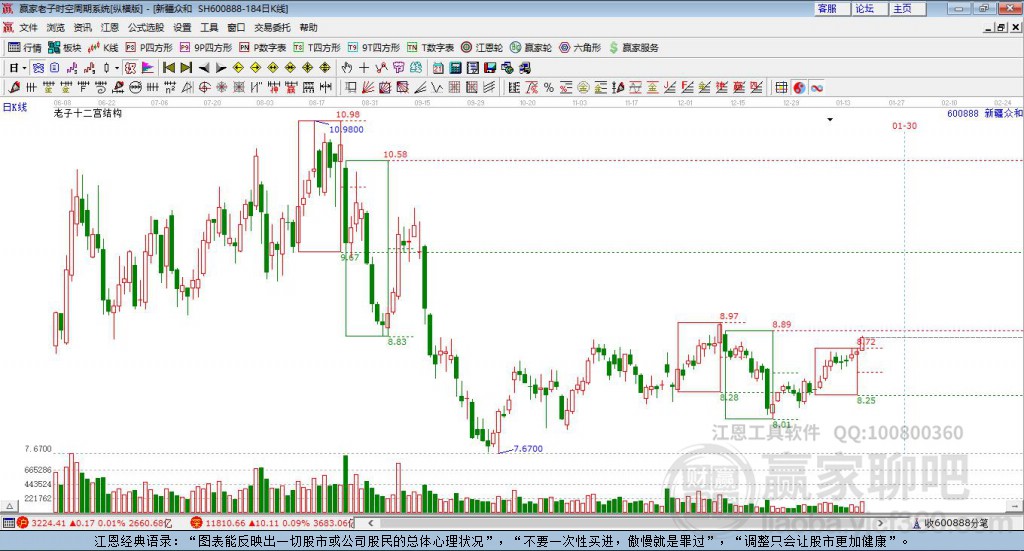Click the 日K线 label
This screenshot has height=551, width=1024.
(x=14, y=107)
